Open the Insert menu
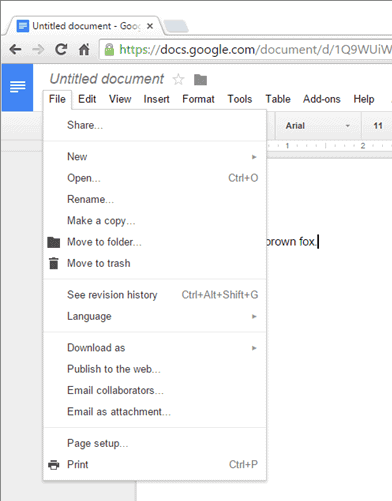 click(x=156, y=99)
